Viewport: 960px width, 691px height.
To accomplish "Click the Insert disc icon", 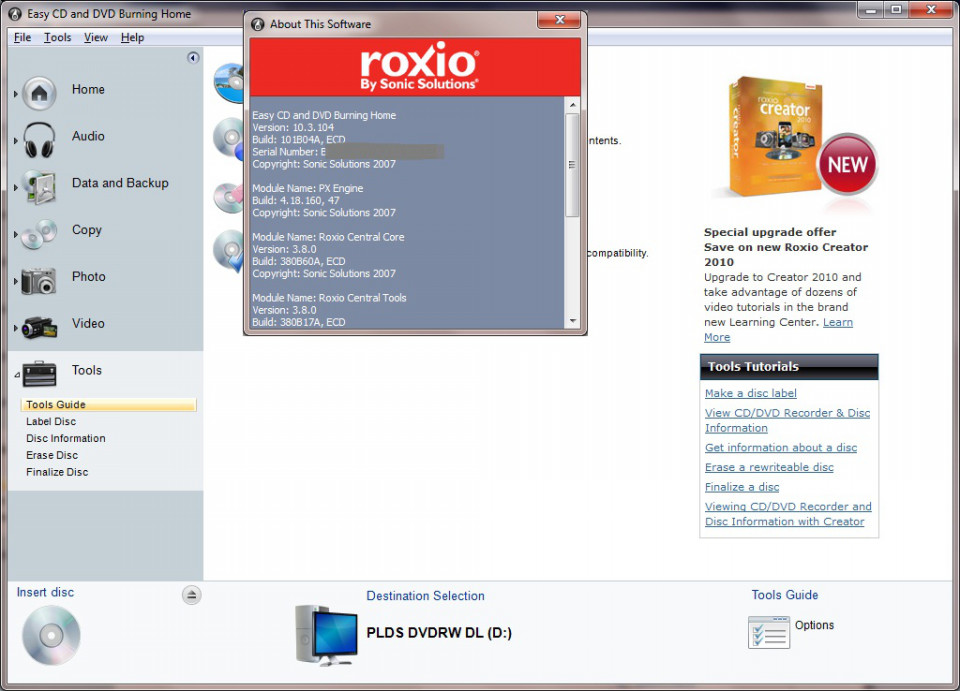I will coord(51,635).
